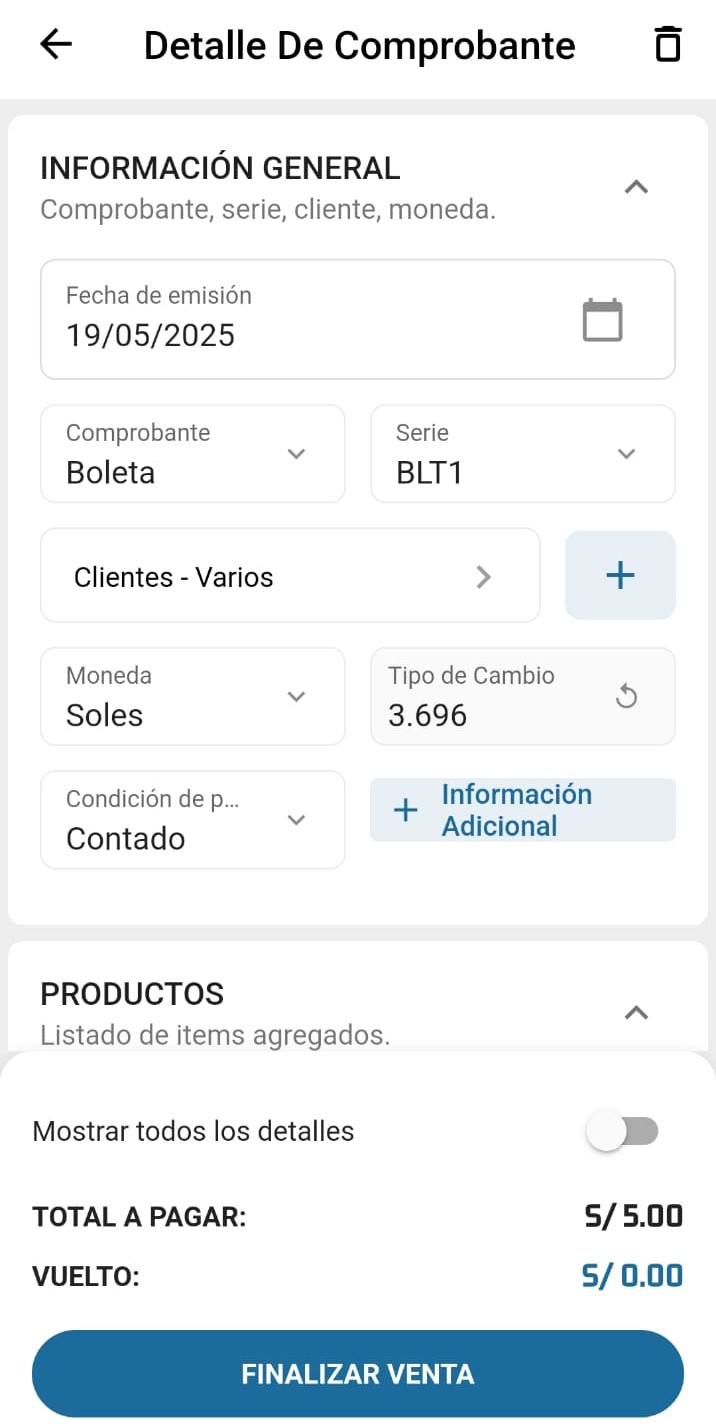
Task: Tap the trash icon to delete the comprobante
Action: point(667,44)
